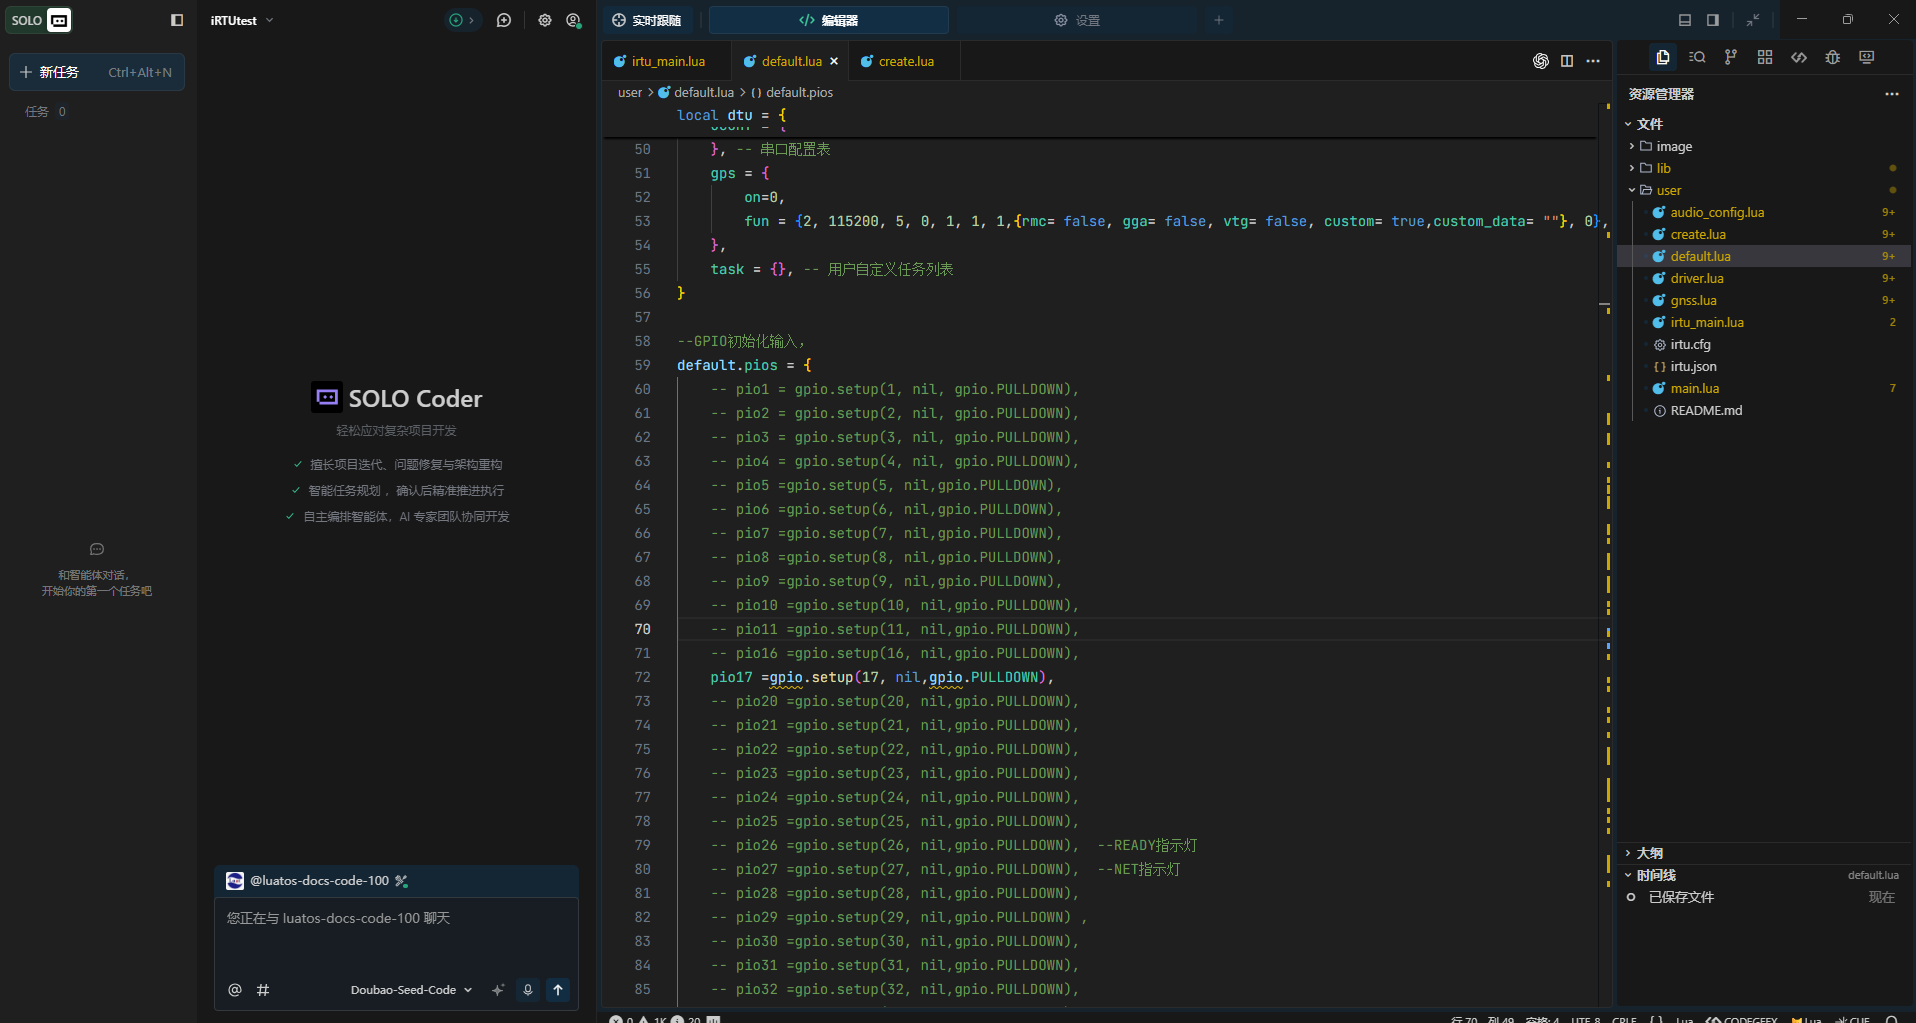Viewport: 1916px width, 1023px height.
Task: Open Explorer panel more options ellipsis
Action: pyautogui.click(x=1892, y=94)
